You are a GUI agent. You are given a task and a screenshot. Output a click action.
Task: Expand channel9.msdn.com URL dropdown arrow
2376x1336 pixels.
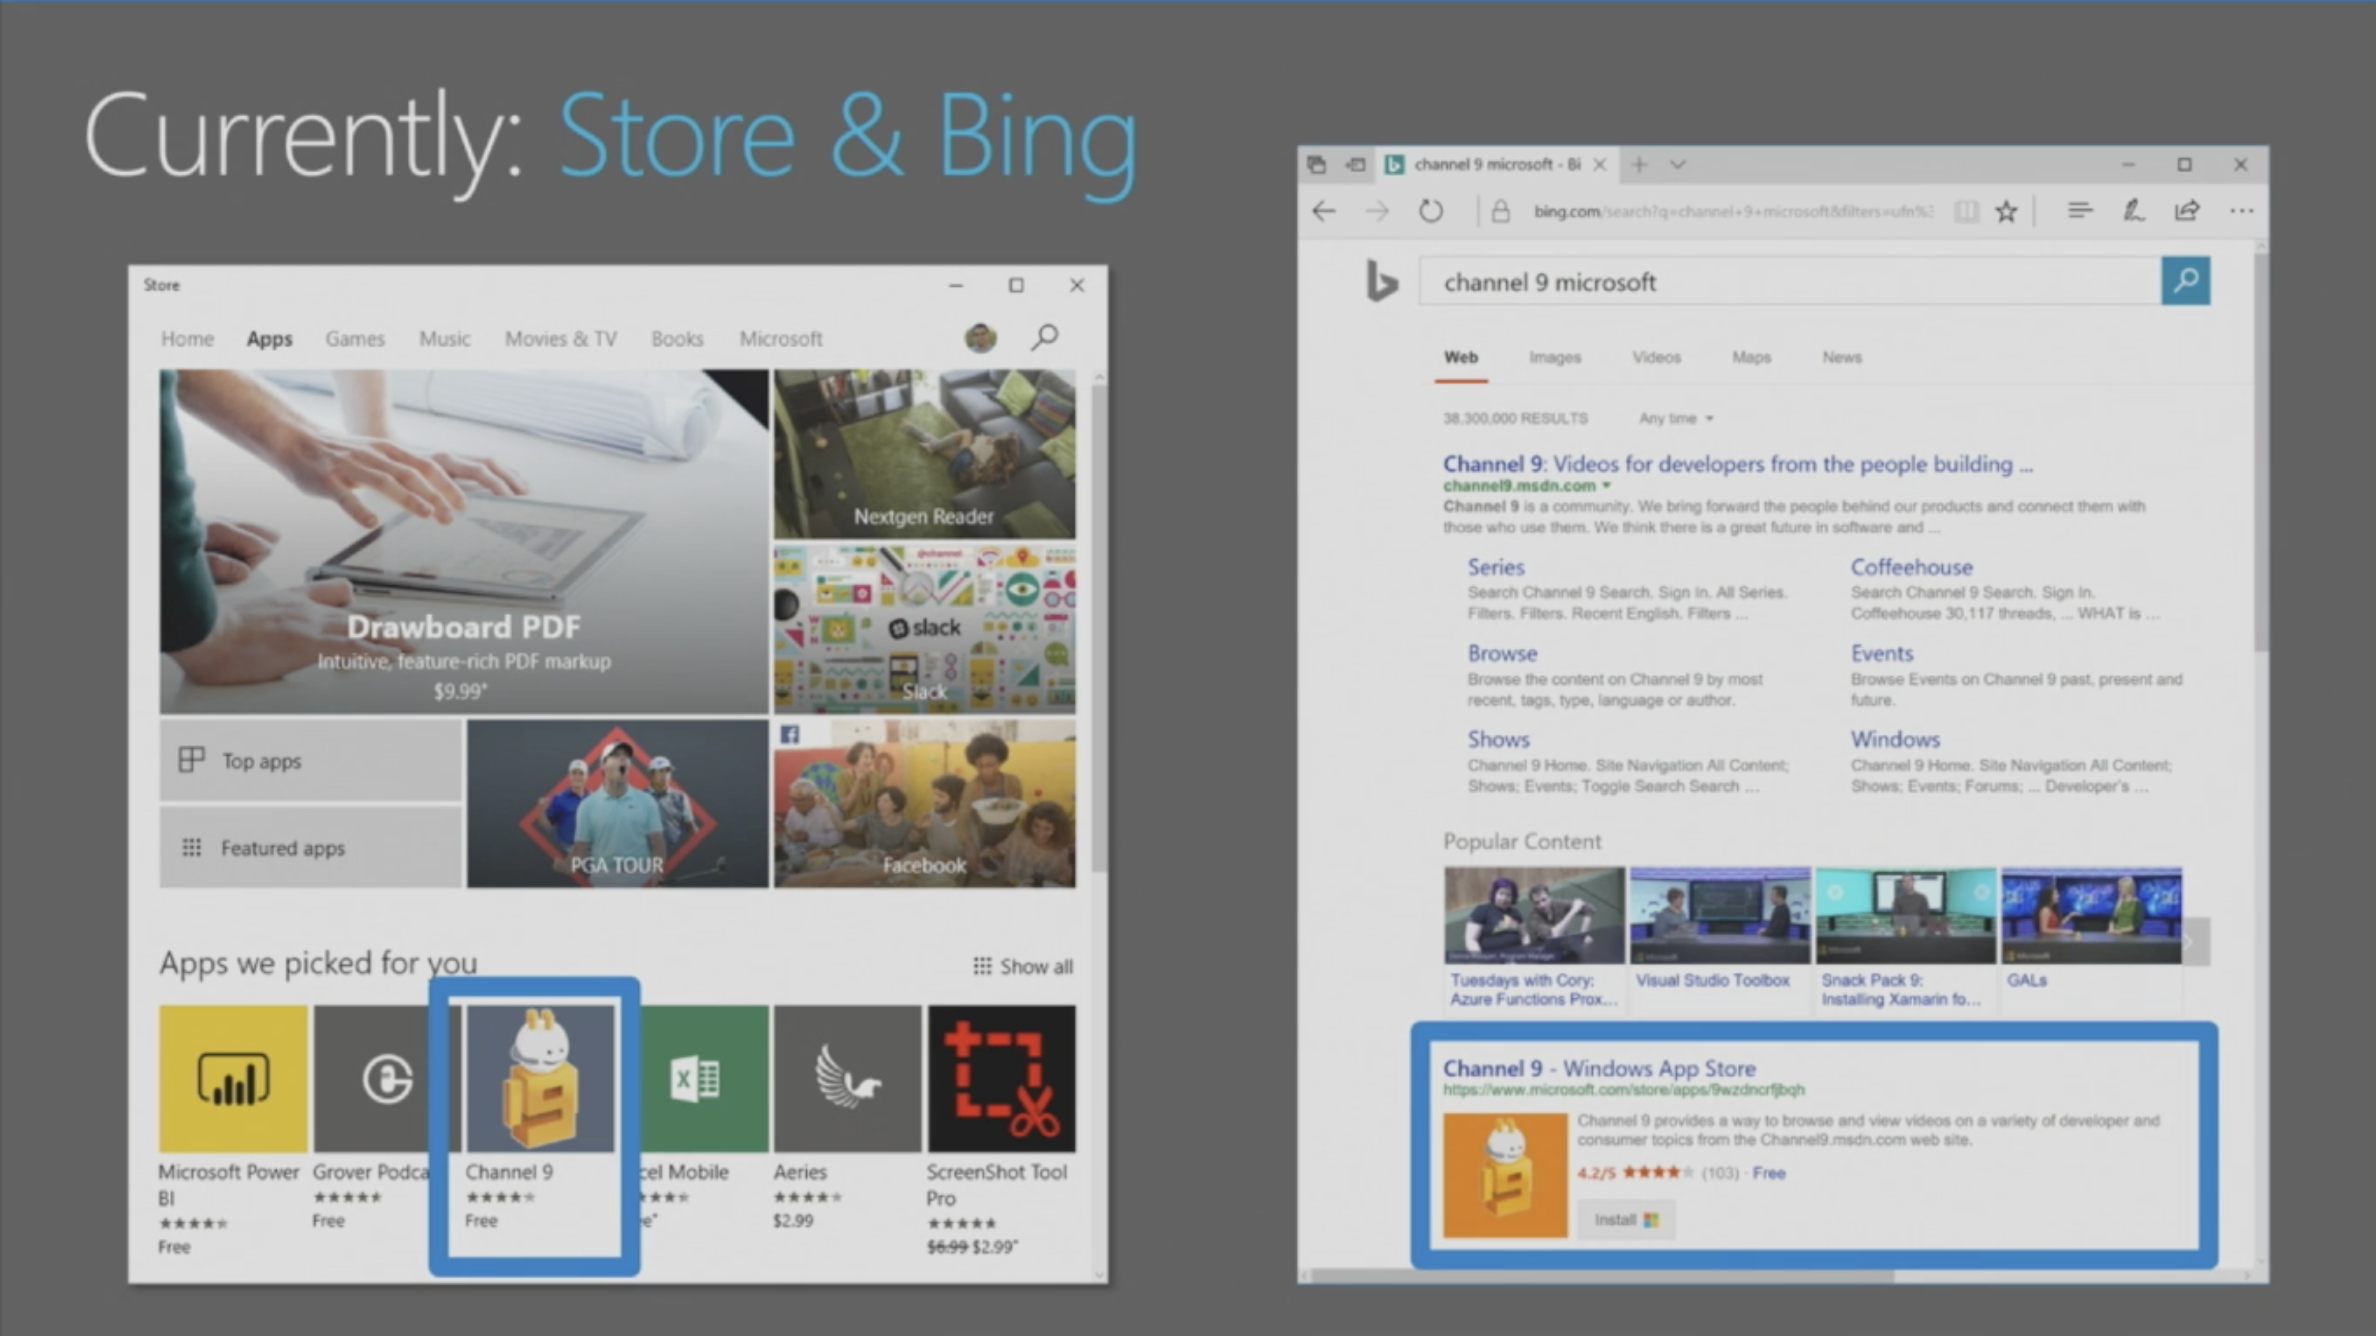[x=1607, y=486]
